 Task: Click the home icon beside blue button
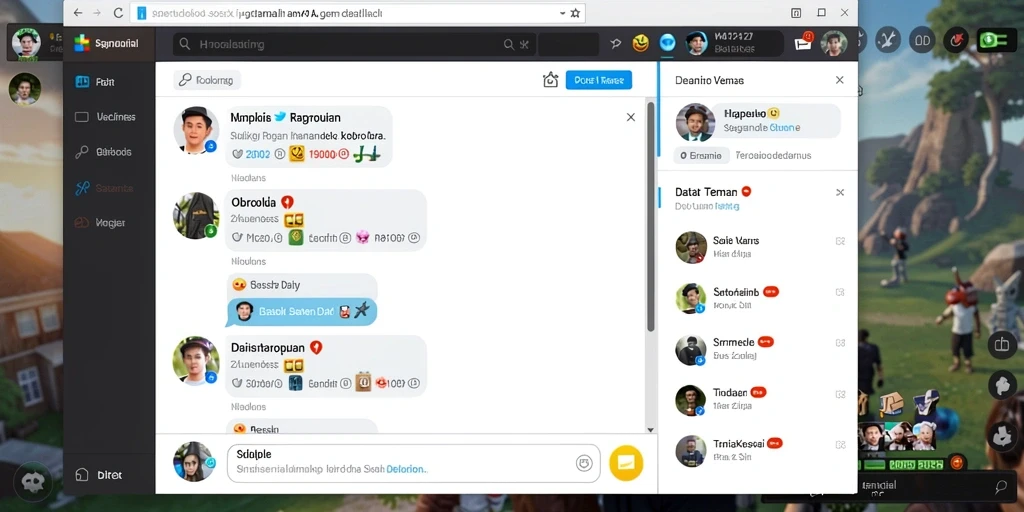tap(551, 80)
